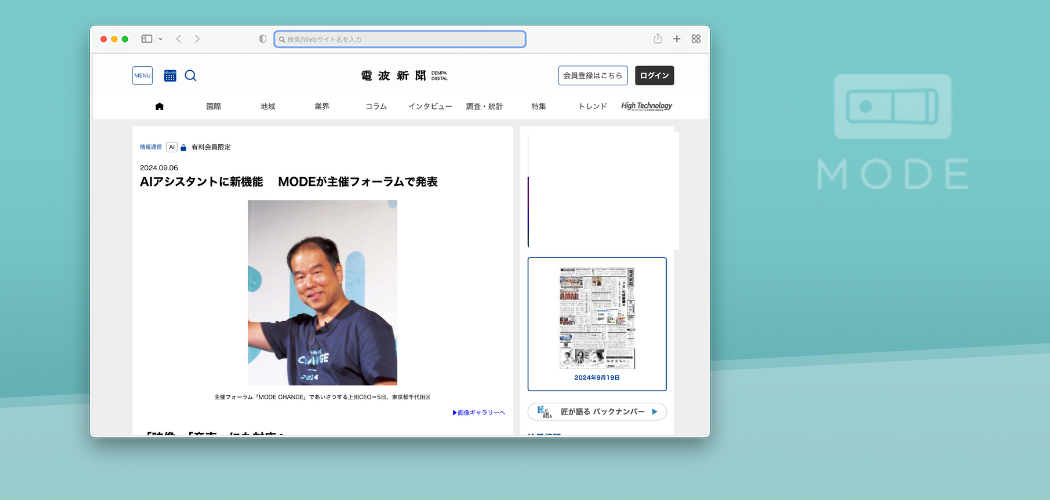The width and height of the screenshot is (1050, 500).
Task: Click the 会員登録はこちら button
Action: [593, 75]
